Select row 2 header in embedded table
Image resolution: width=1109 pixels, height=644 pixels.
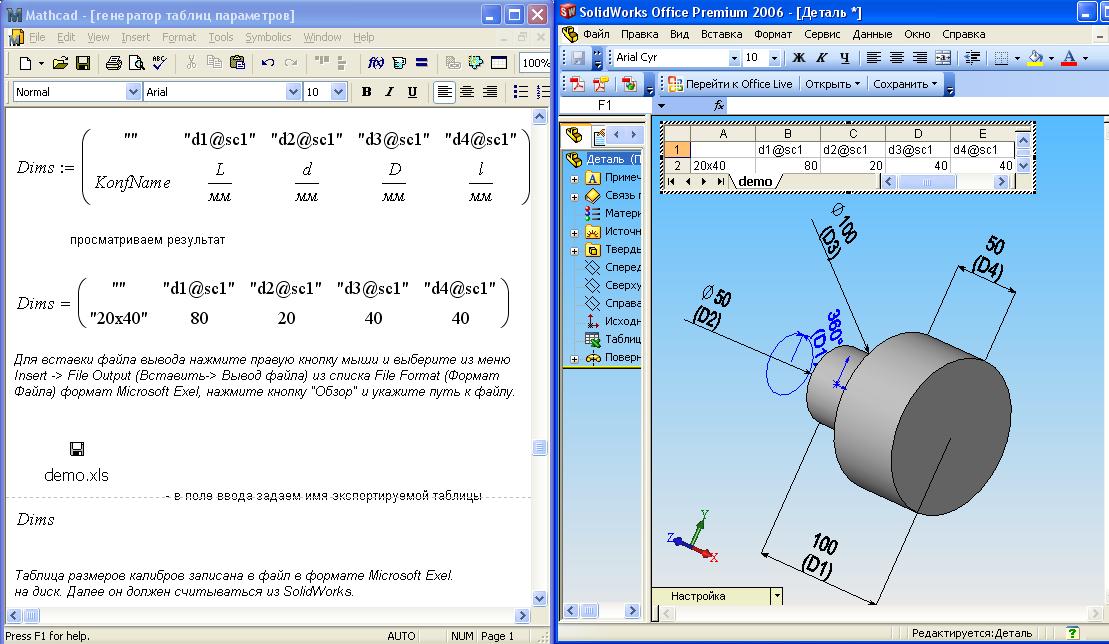click(x=677, y=165)
